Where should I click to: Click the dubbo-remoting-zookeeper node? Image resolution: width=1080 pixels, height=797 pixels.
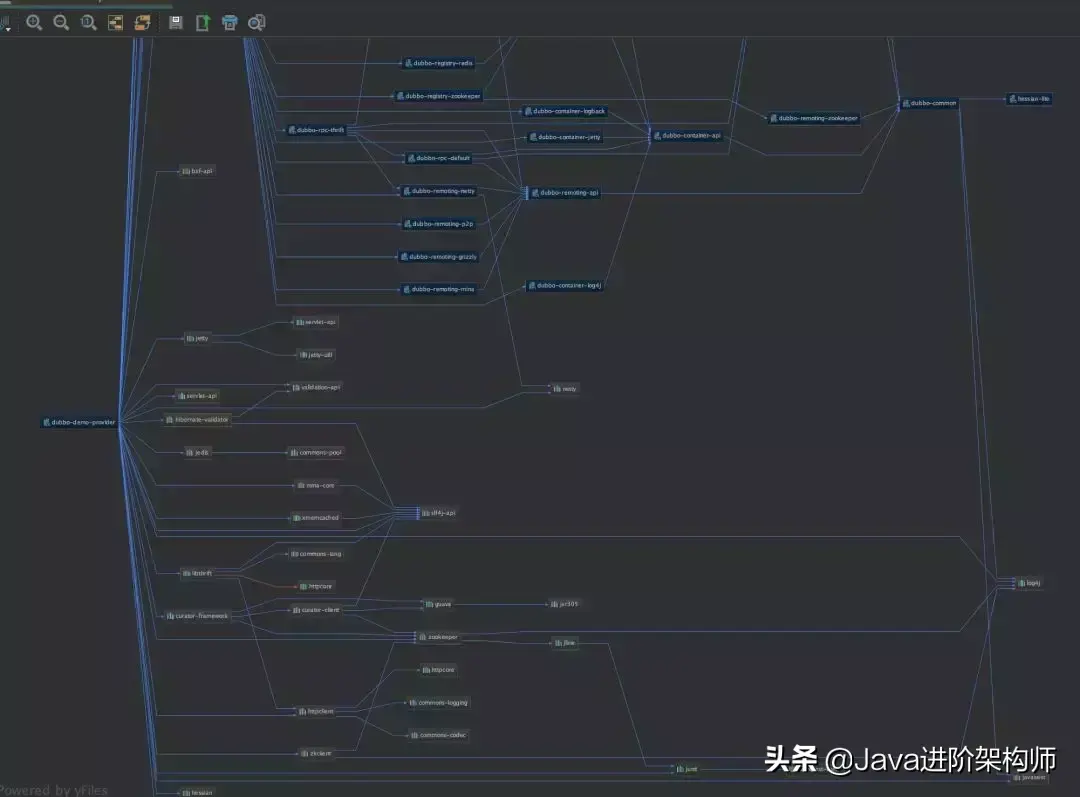coord(814,118)
